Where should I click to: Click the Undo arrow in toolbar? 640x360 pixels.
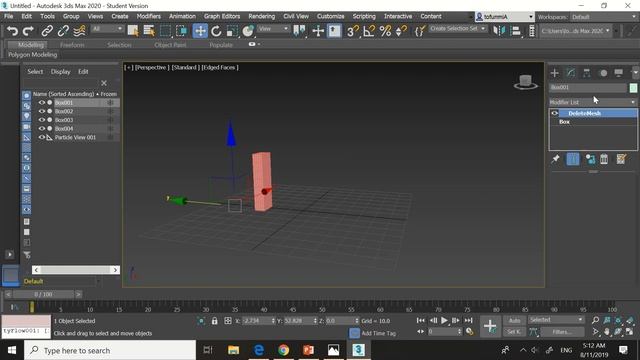12,31
